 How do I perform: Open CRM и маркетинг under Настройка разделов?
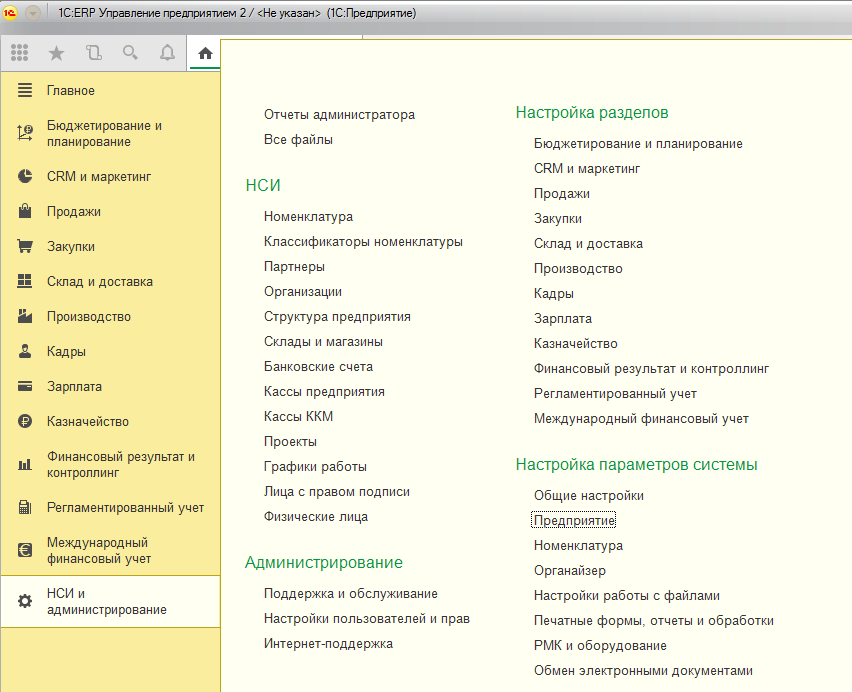pyautogui.click(x=587, y=169)
